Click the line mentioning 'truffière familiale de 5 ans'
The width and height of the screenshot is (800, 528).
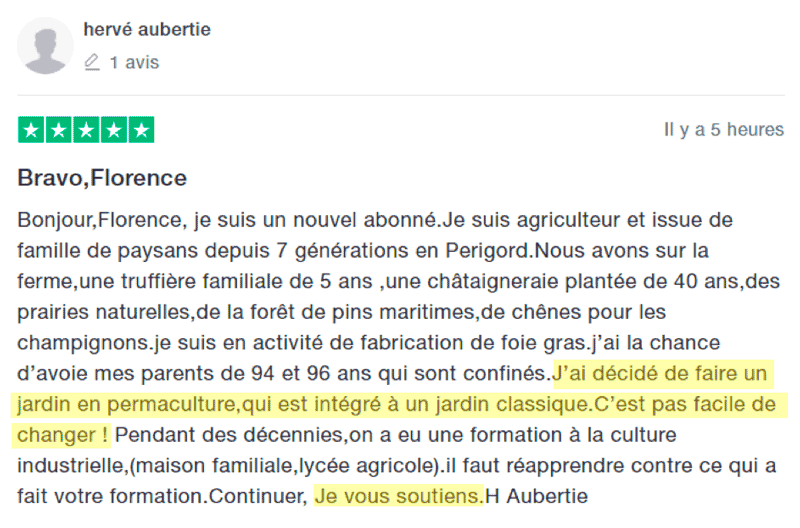pos(398,282)
